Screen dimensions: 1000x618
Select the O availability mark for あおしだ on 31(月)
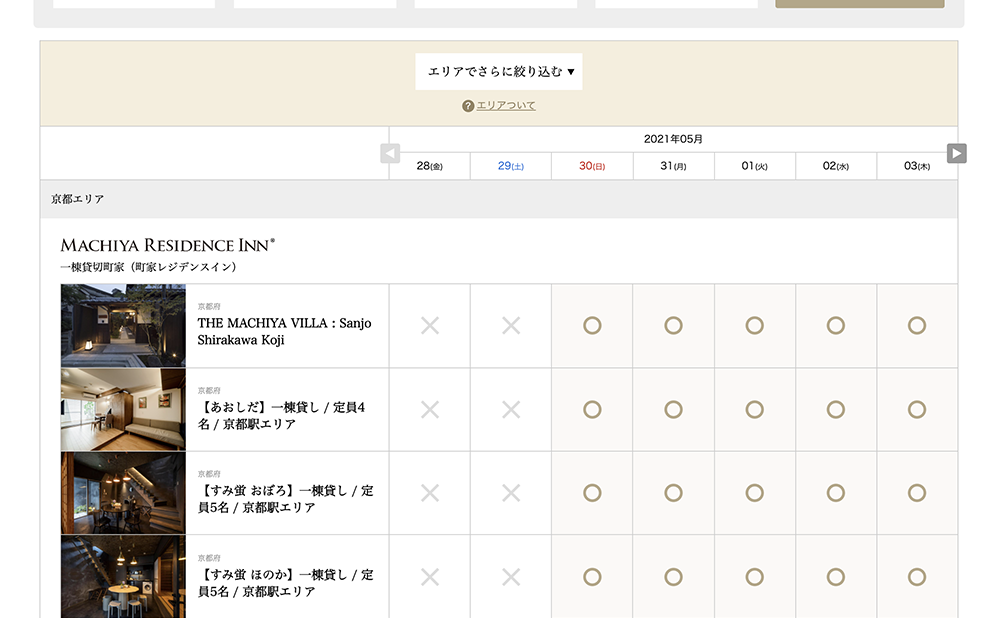tap(673, 410)
